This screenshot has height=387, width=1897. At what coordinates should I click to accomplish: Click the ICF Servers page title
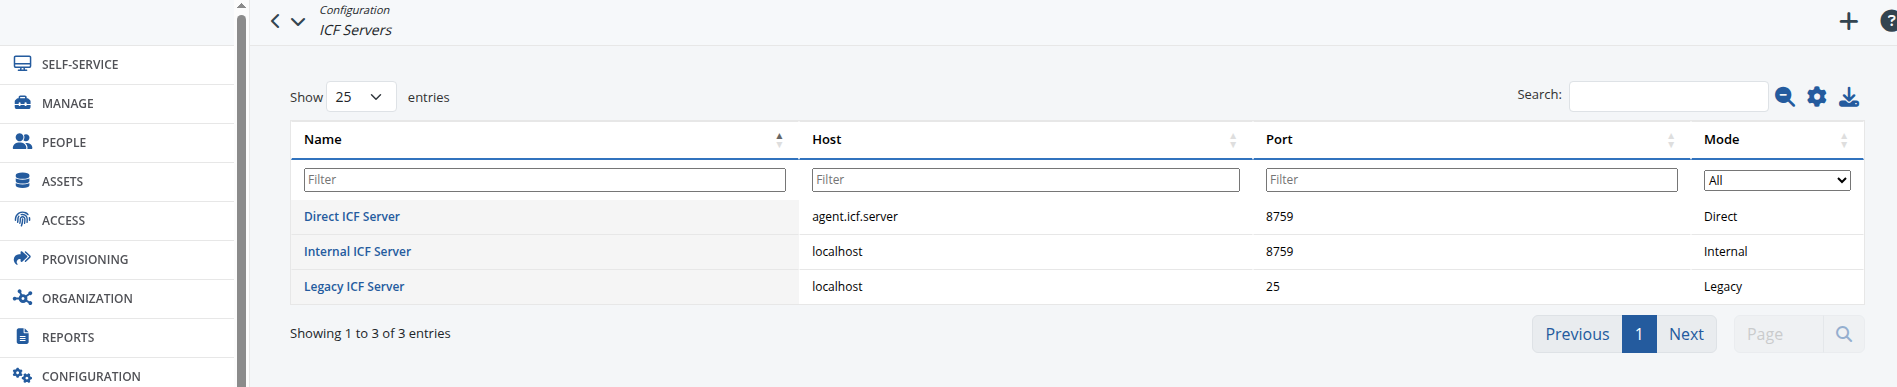[x=355, y=30]
